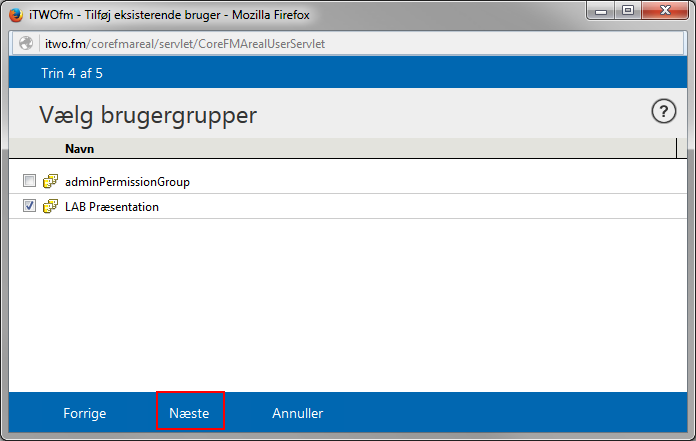Go back with the Forrige button

(x=84, y=413)
